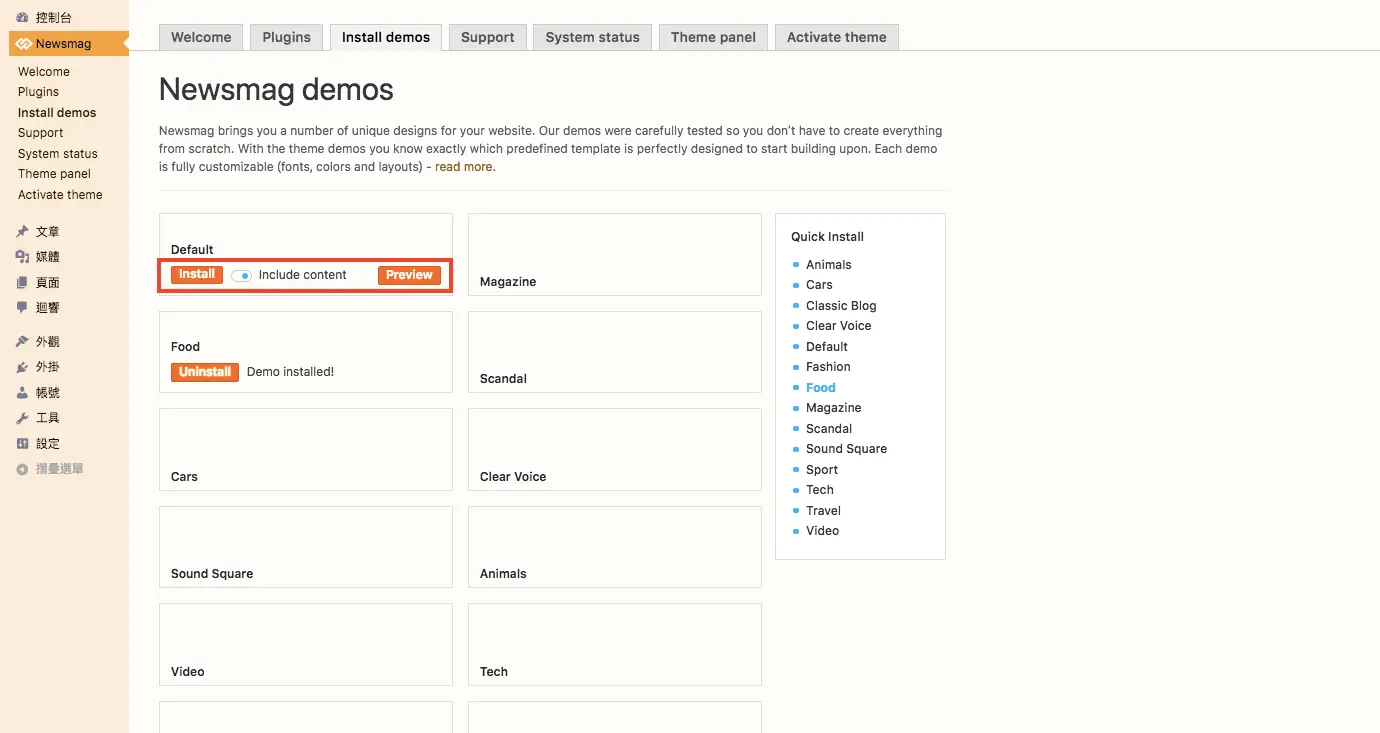
Task: Select the Magazine demo card
Action: point(615,255)
